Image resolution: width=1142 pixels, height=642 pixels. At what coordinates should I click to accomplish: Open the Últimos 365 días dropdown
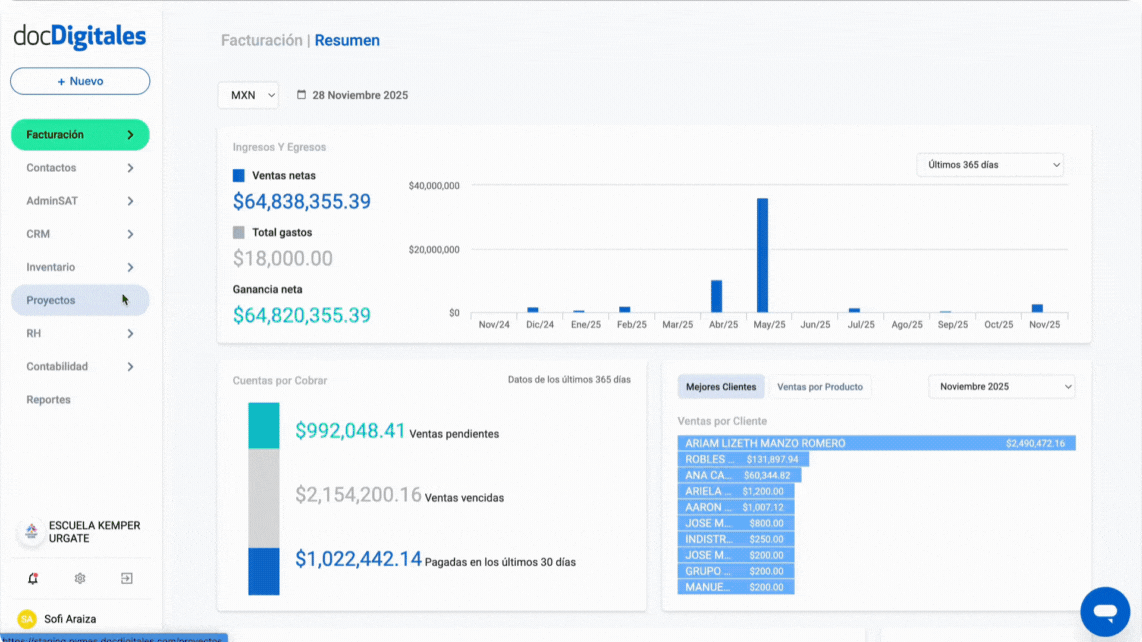pyautogui.click(x=989, y=164)
